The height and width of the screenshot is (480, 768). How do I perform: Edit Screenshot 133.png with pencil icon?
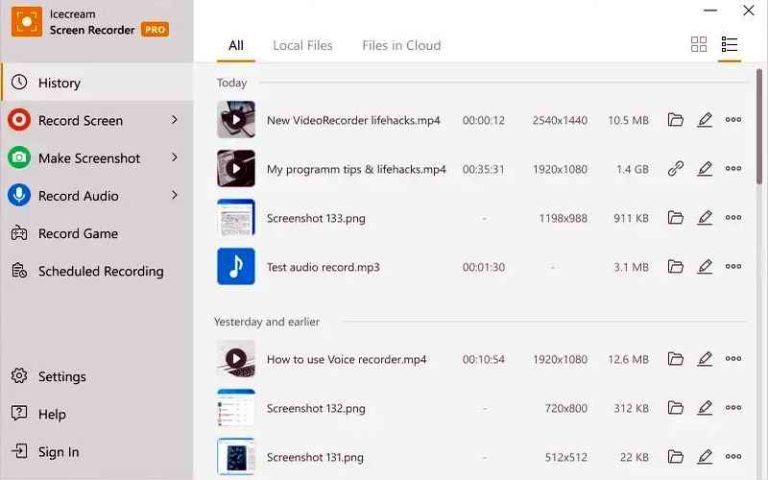tap(705, 217)
